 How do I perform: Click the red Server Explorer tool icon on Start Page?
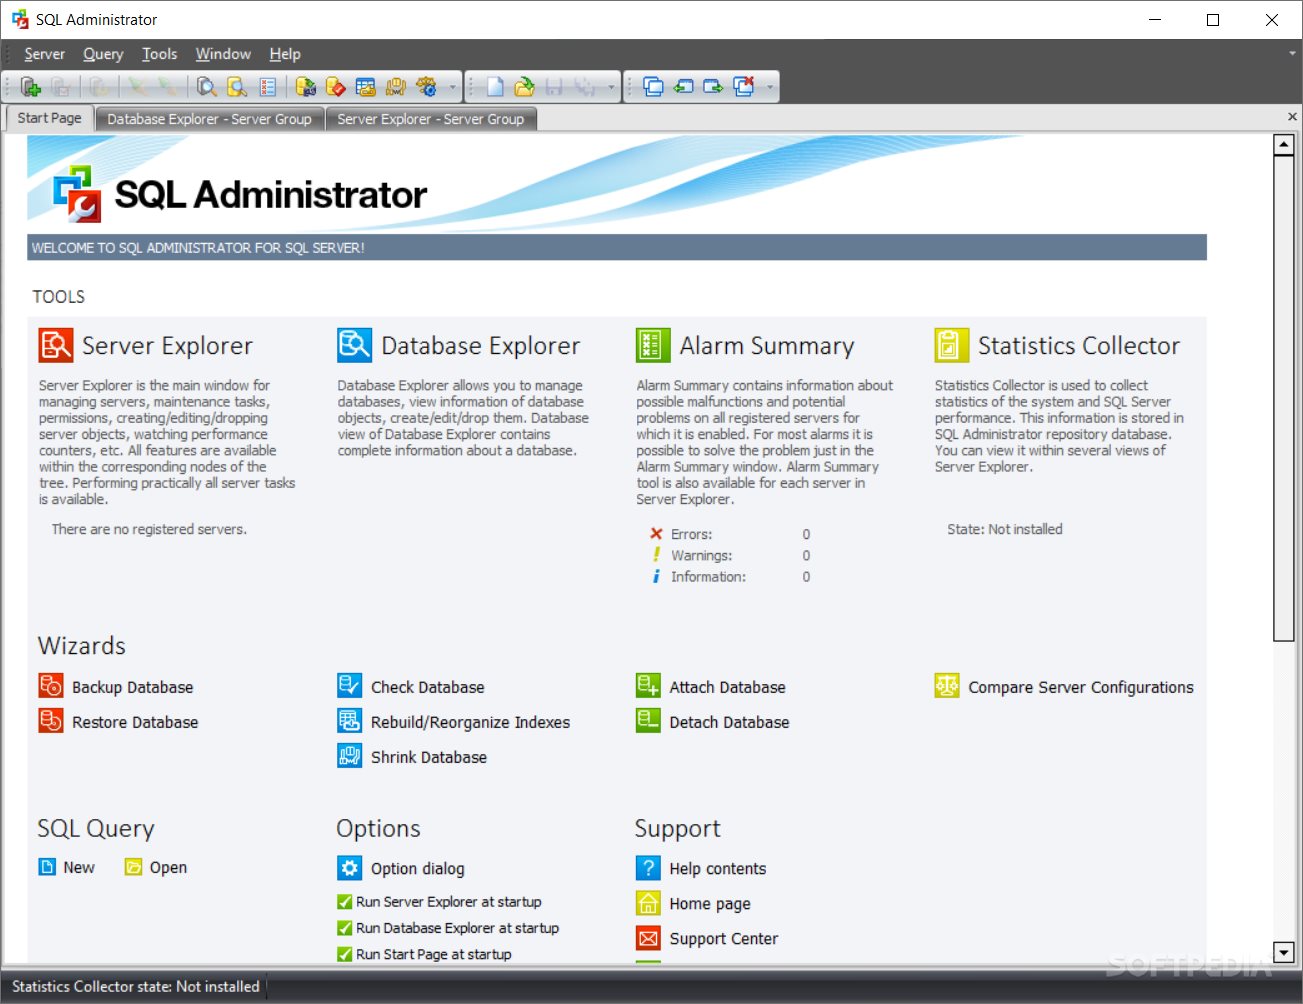pos(56,345)
